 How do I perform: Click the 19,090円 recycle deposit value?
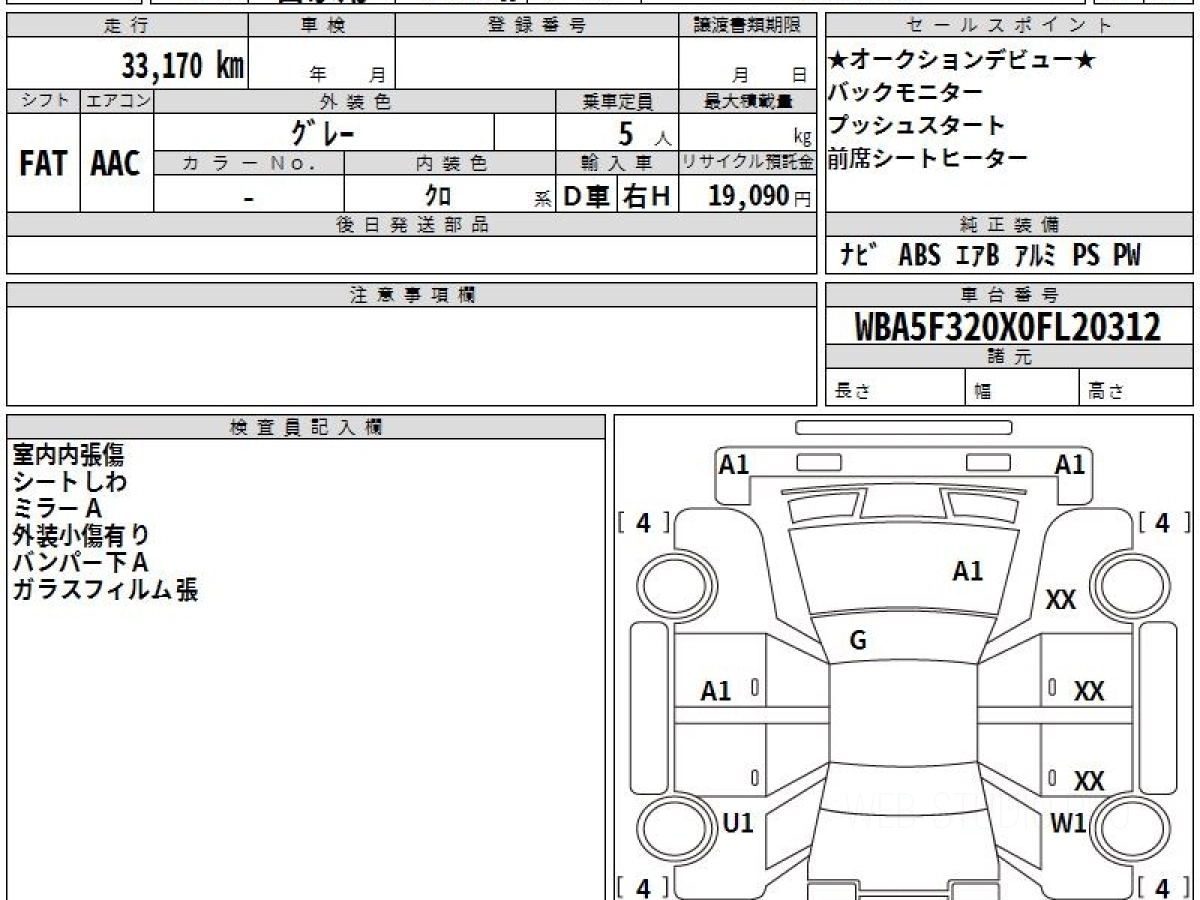click(x=759, y=196)
